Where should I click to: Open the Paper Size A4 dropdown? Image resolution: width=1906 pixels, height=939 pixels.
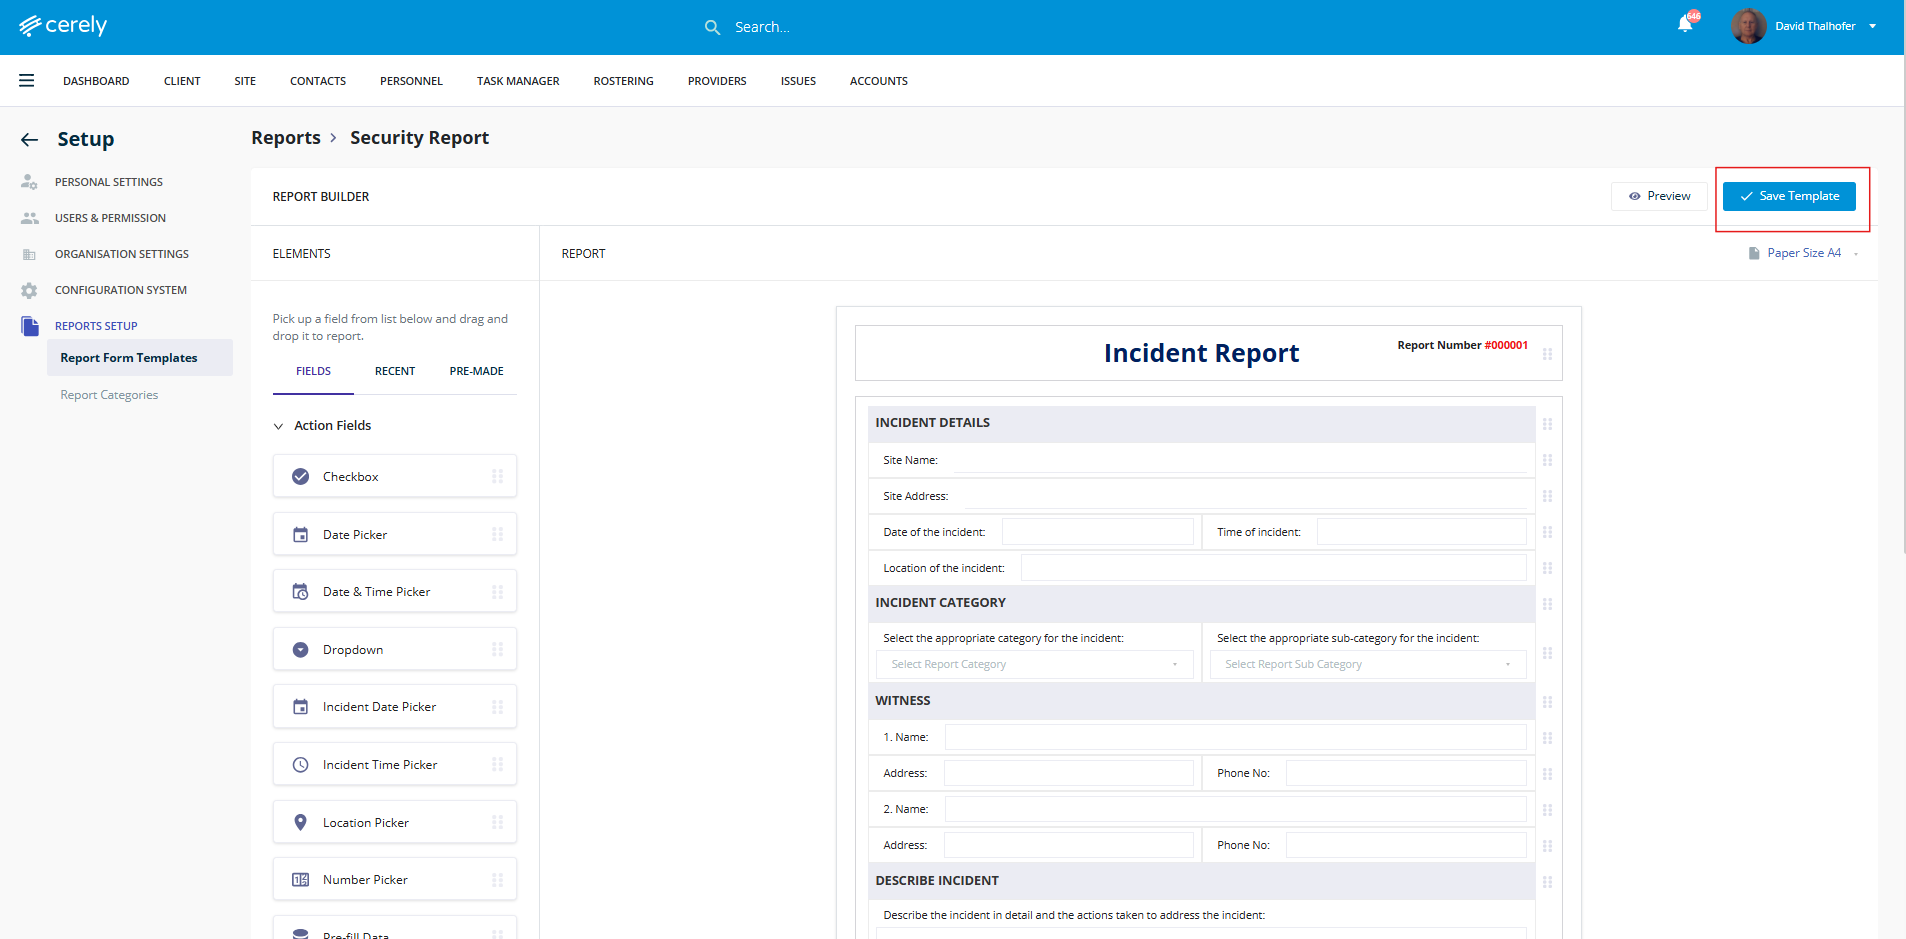(x=1803, y=253)
